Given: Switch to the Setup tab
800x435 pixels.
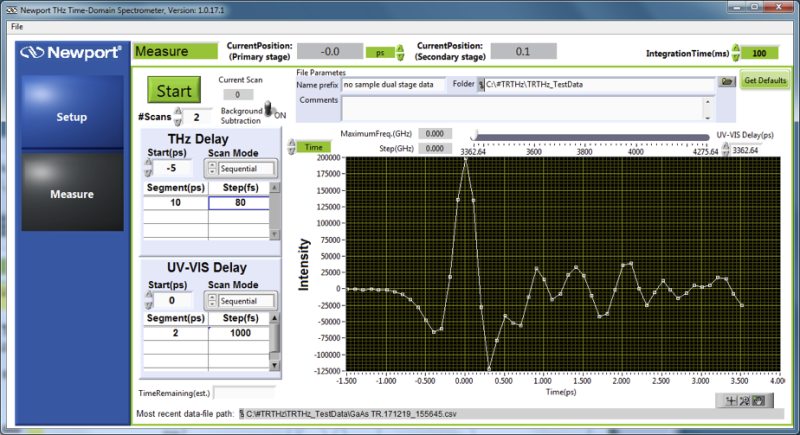Looking at the screenshot, I should click(x=71, y=117).
